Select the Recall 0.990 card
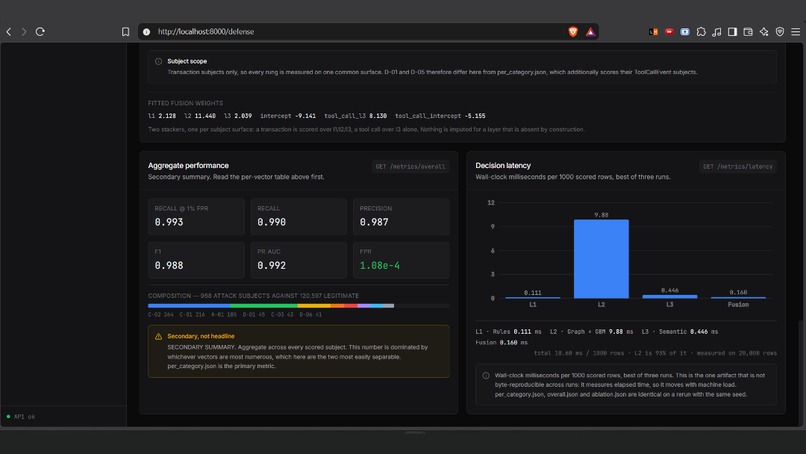The image size is (806, 454). (299, 216)
